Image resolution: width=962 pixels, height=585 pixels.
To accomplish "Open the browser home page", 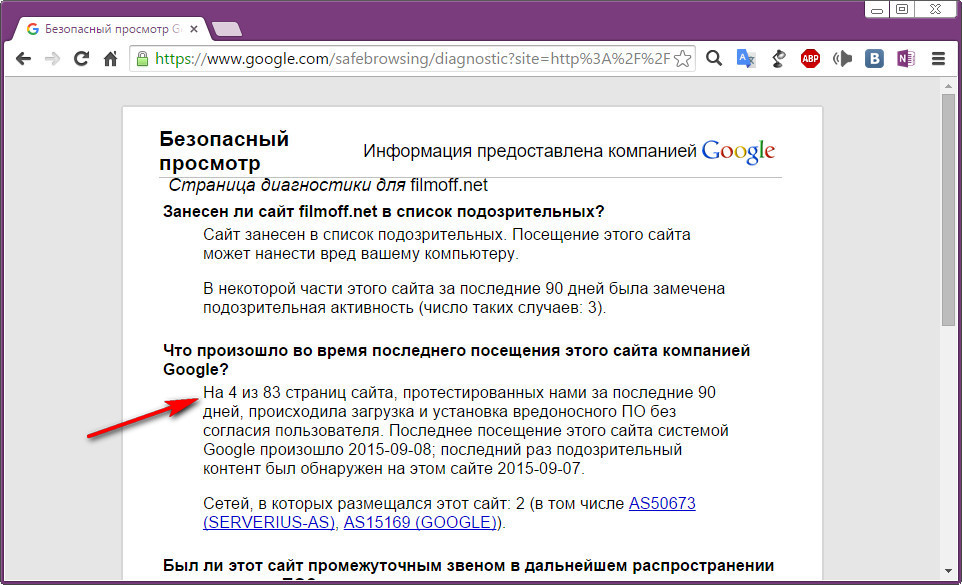I will click(x=110, y=59).
